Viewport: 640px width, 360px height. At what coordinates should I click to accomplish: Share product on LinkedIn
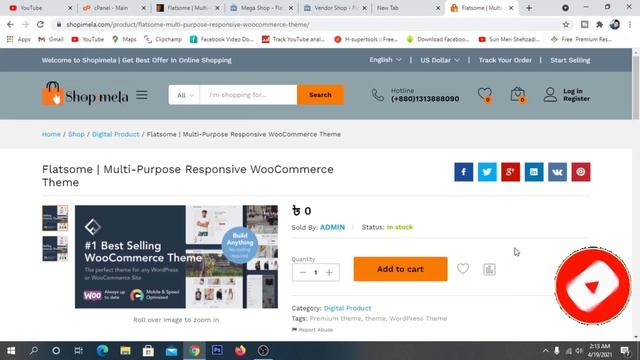click(x=534, y=172)
